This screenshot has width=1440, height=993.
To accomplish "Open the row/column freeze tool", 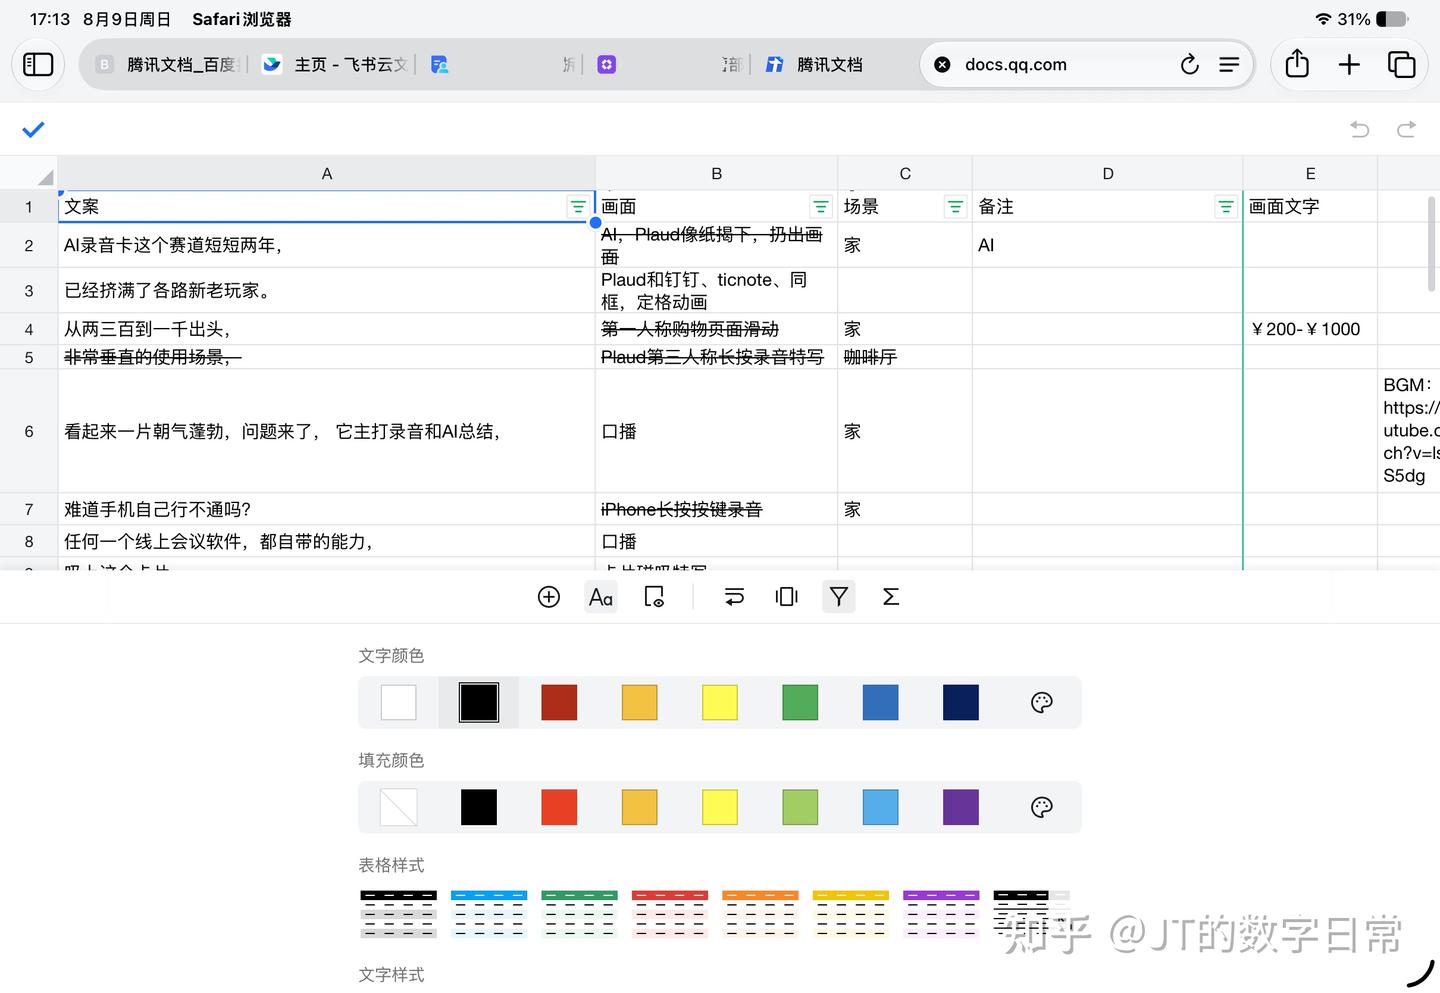I will click(x=787, y=597).
